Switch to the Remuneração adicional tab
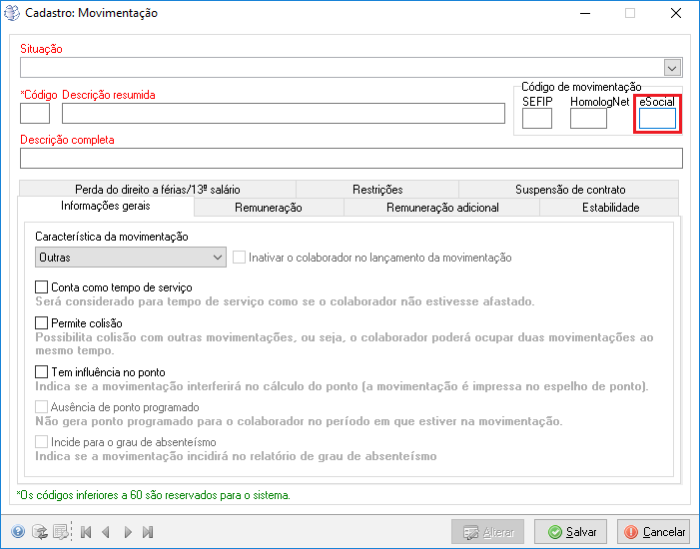This screenshot has width=700, height=549. [441, 208]
